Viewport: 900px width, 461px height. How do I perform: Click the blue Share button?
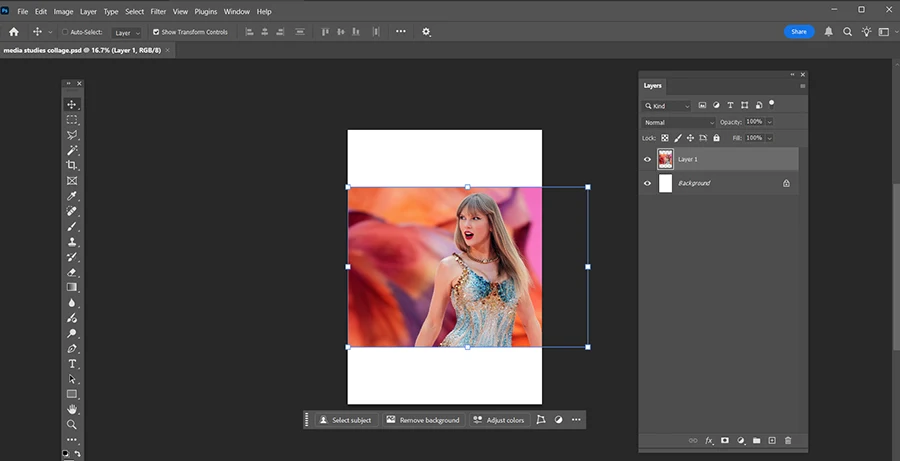[799, 32]
